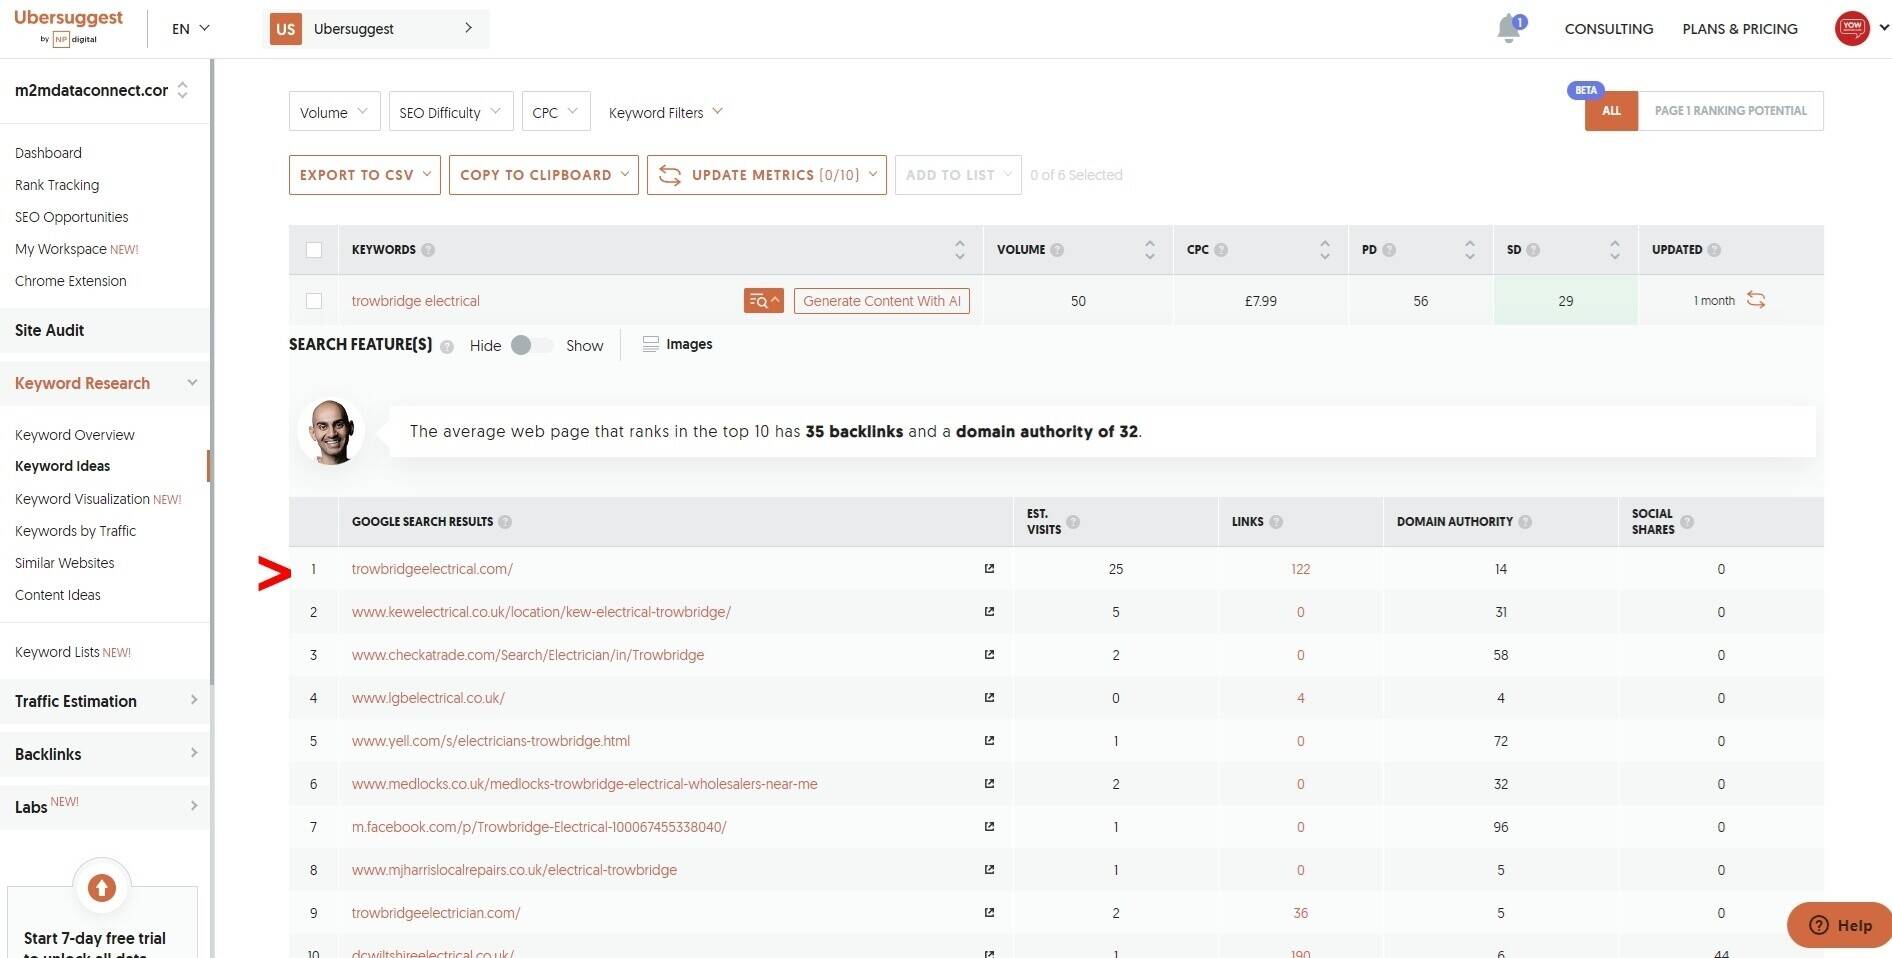Sort by the SD column arrows
Viewport: 1892px width, 958px height.
(x=1615, y=250)
